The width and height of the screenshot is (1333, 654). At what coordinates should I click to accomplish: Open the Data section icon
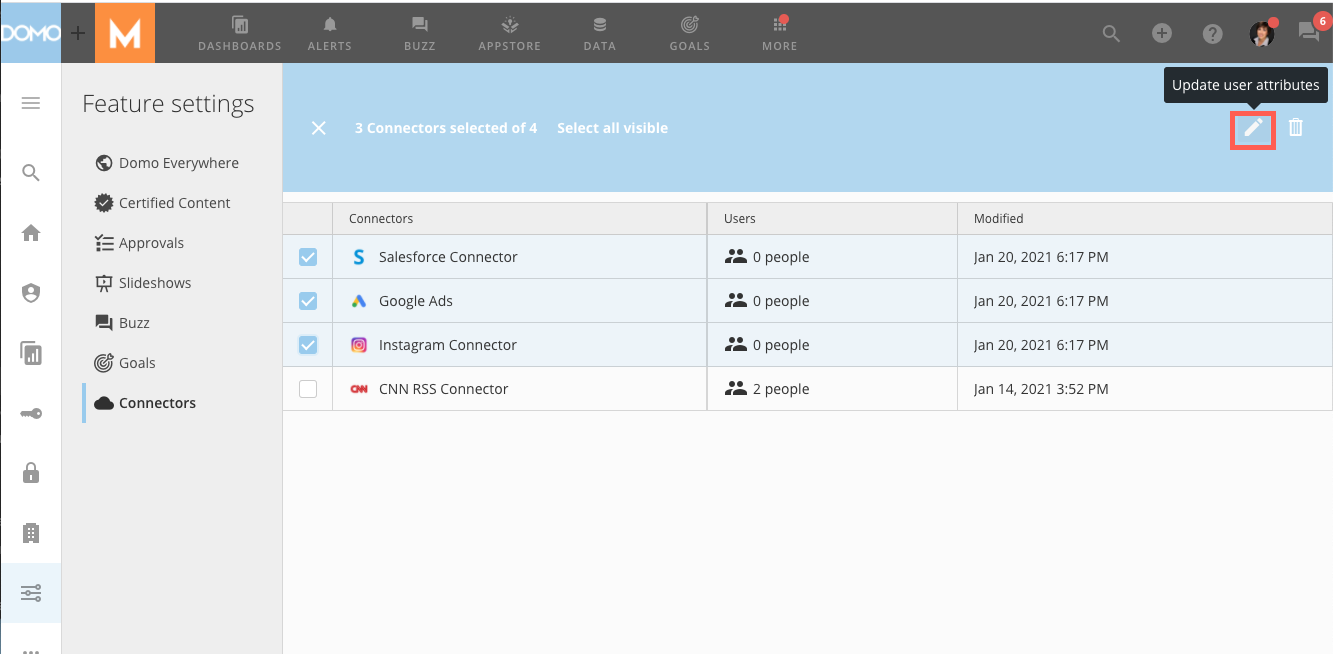click(x=599, y=33)
